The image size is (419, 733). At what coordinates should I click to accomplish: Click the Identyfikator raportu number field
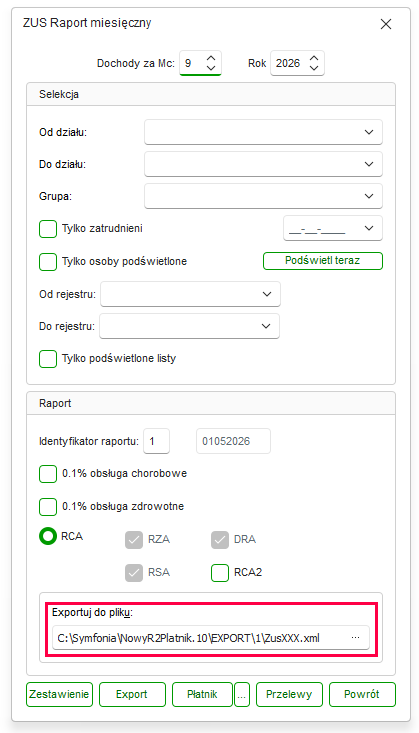click(x=156, y=441)
